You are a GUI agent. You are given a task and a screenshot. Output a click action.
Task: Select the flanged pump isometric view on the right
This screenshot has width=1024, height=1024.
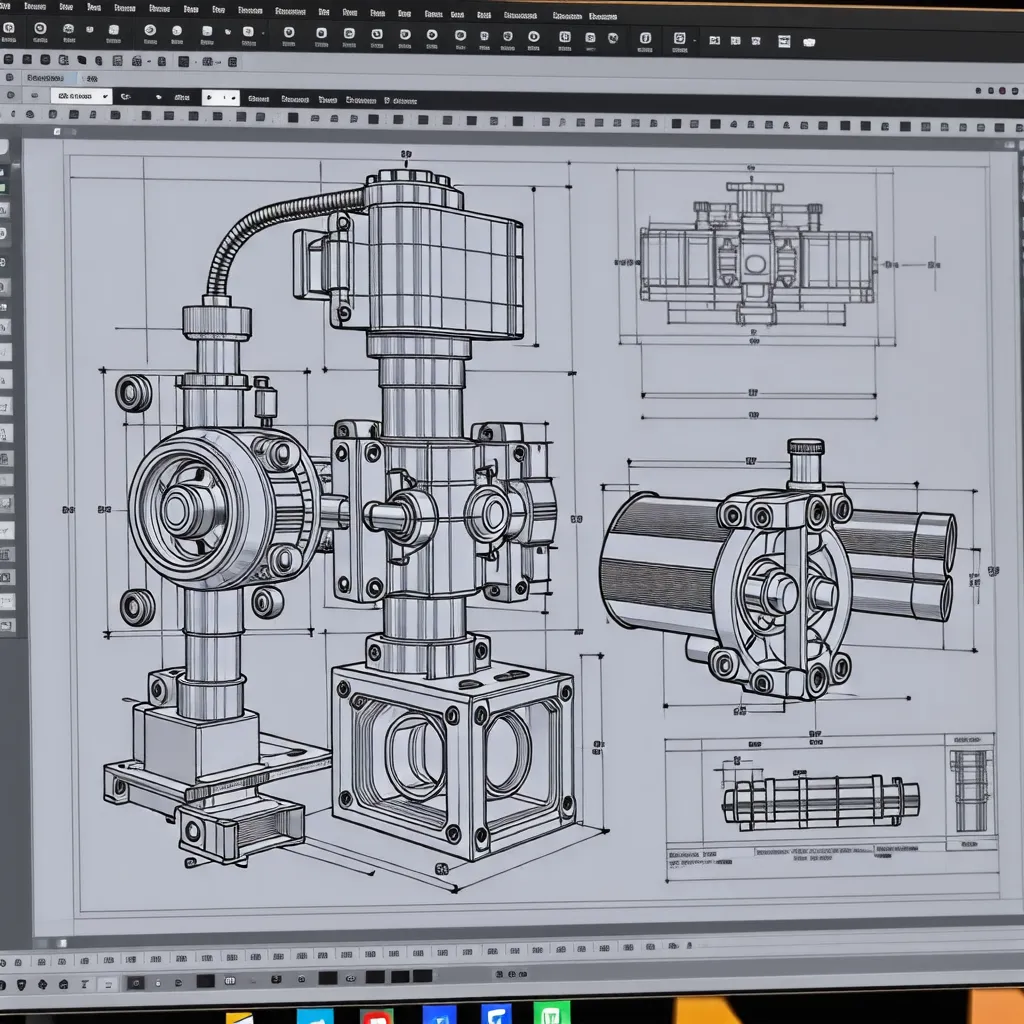click(777, 571)
